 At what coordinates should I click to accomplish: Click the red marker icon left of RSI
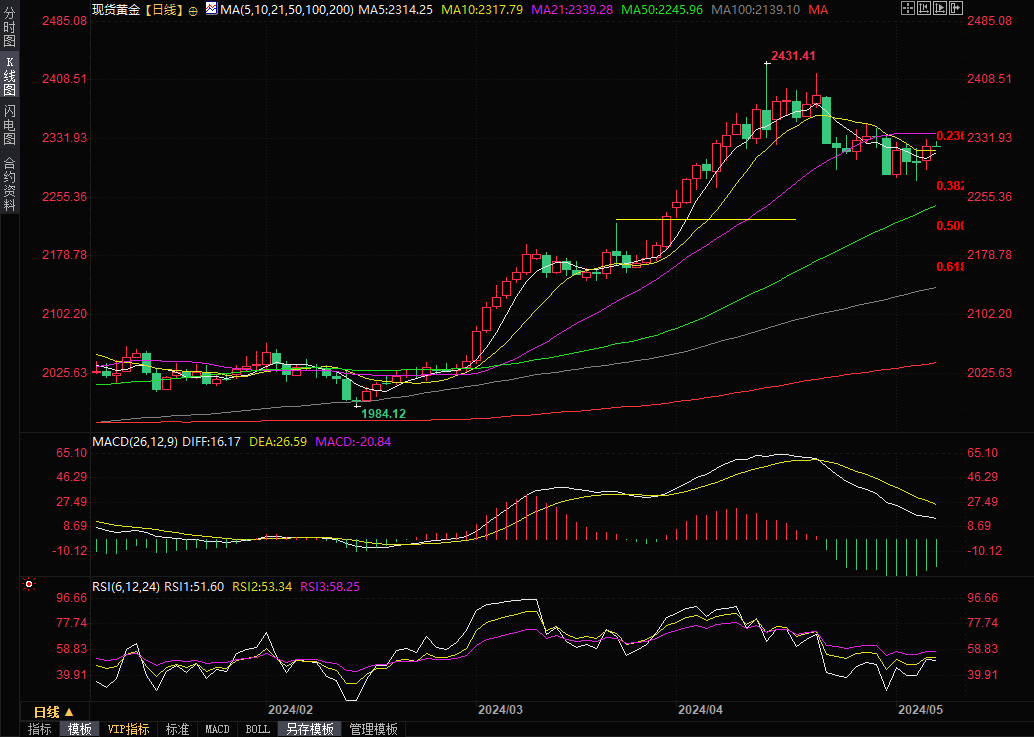[29, 584]
